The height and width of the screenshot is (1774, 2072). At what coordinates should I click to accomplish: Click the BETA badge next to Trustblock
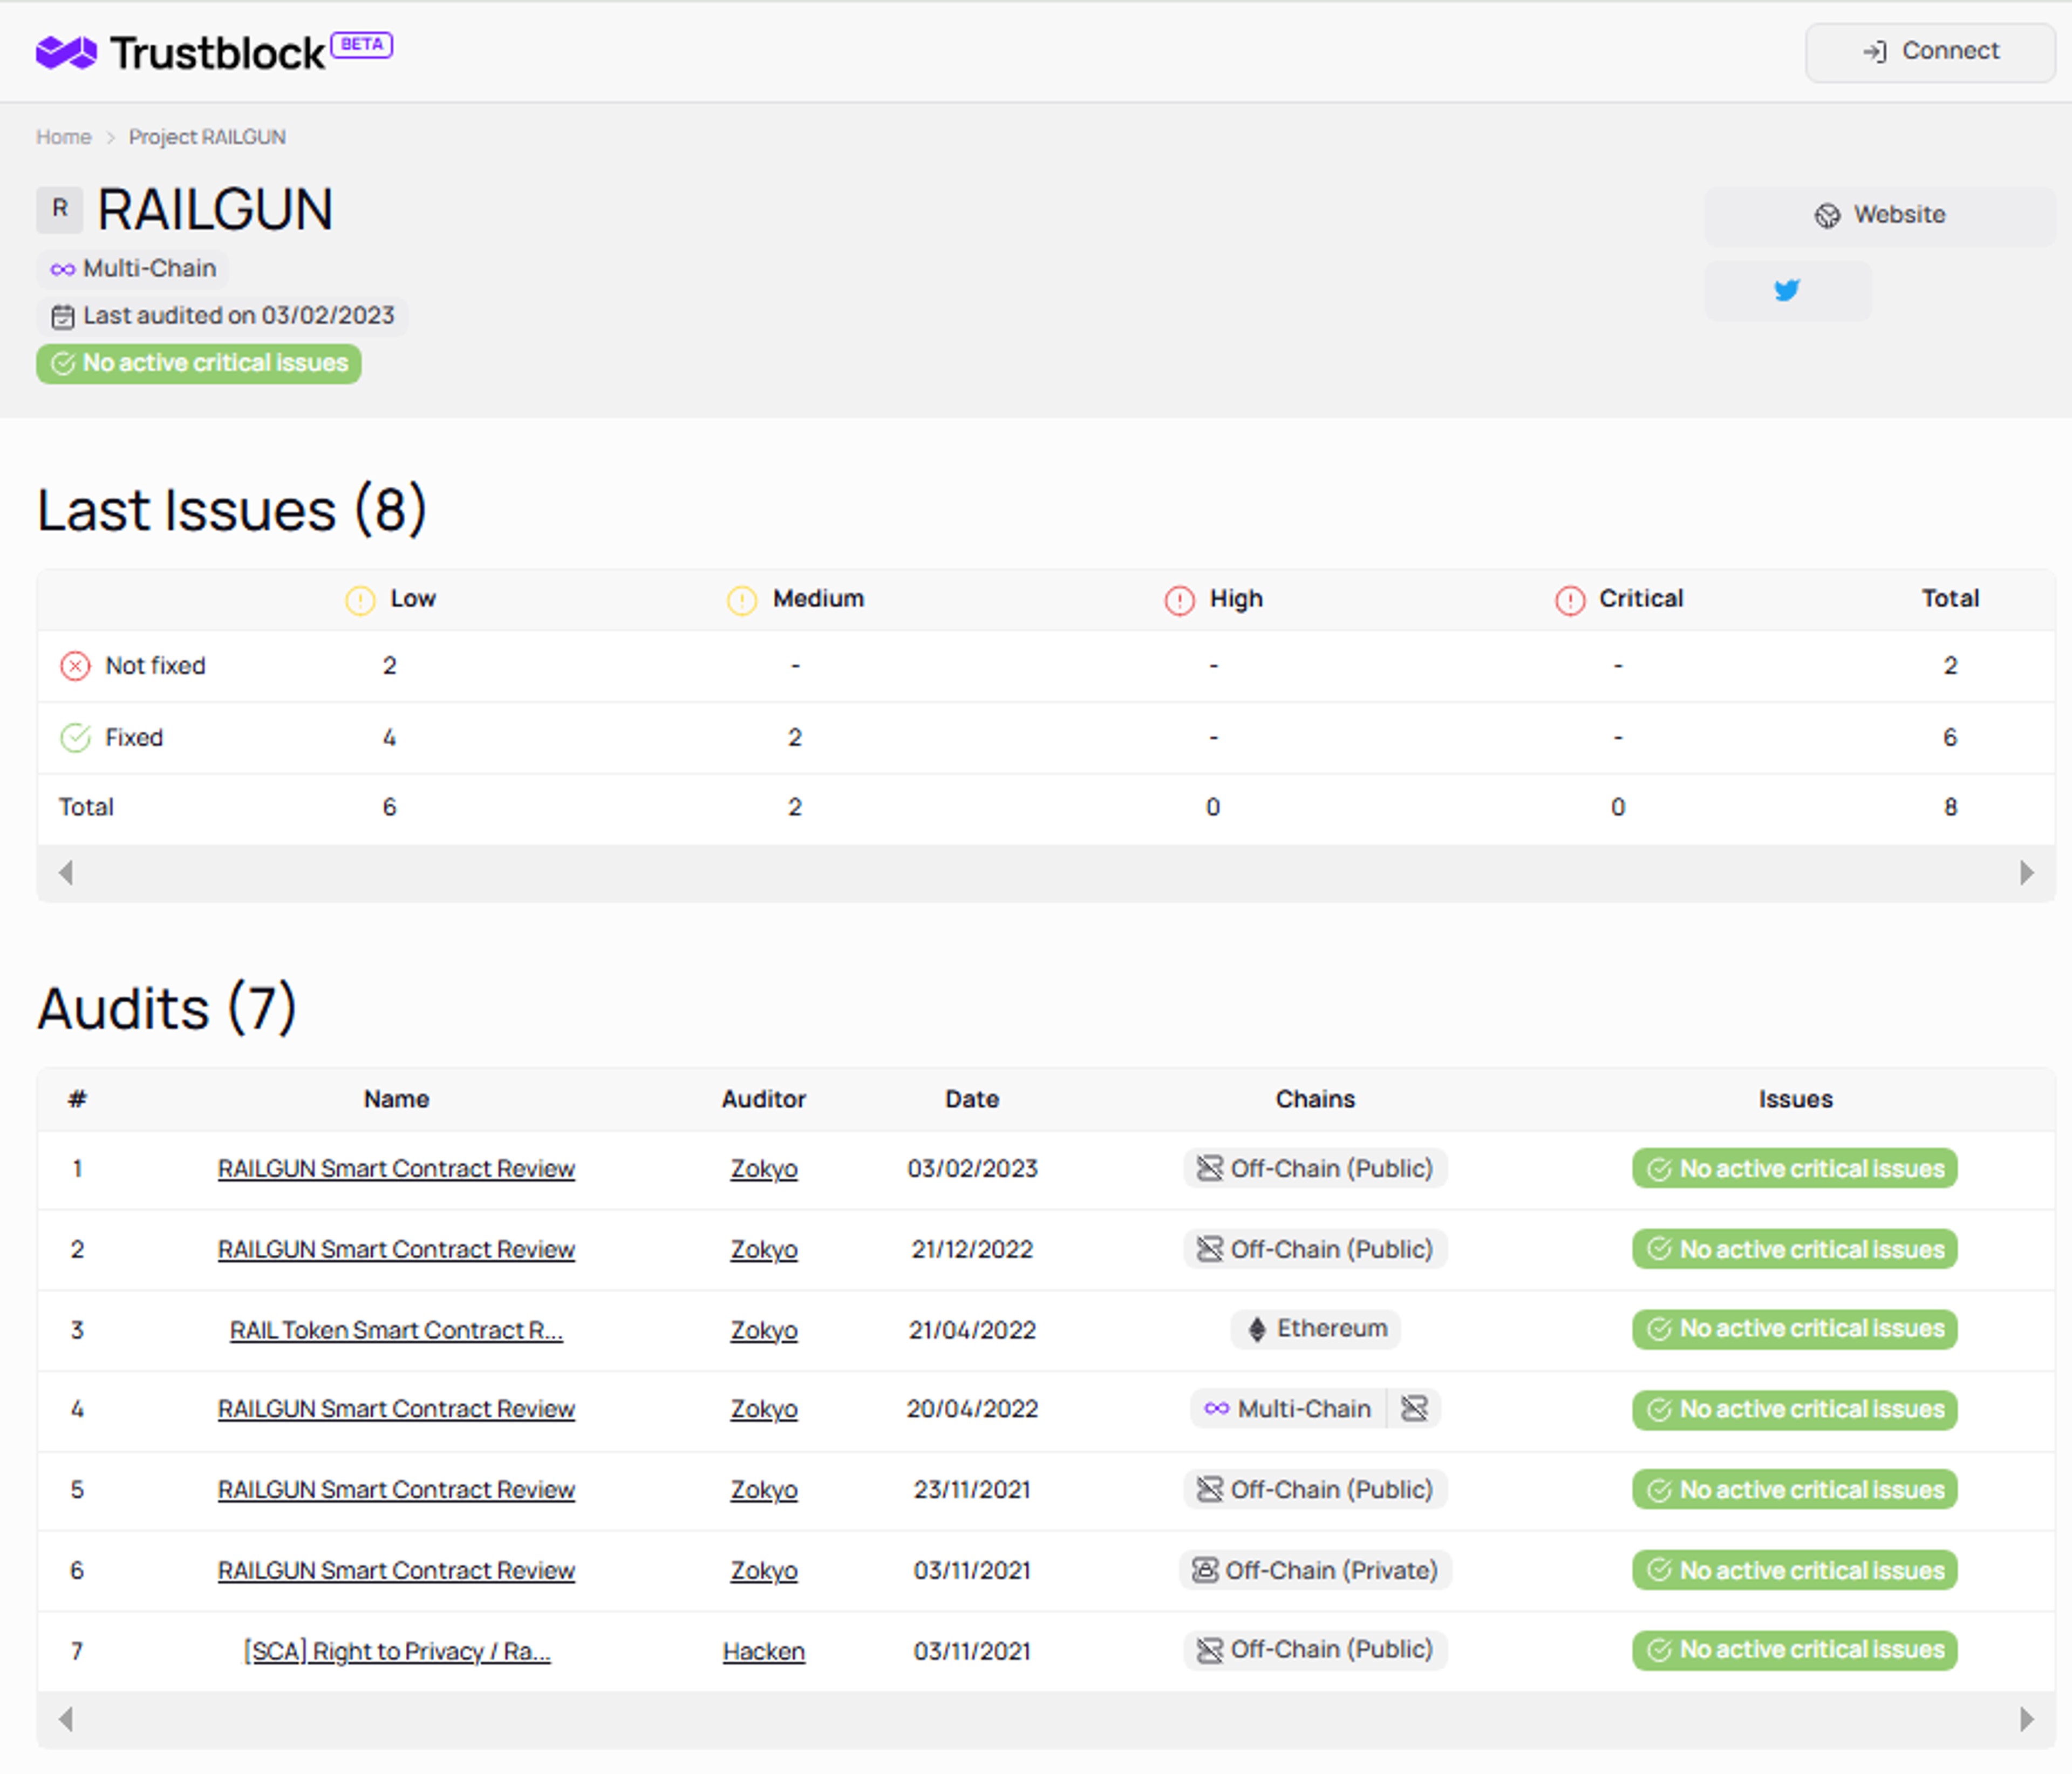[x=362, y=45]
